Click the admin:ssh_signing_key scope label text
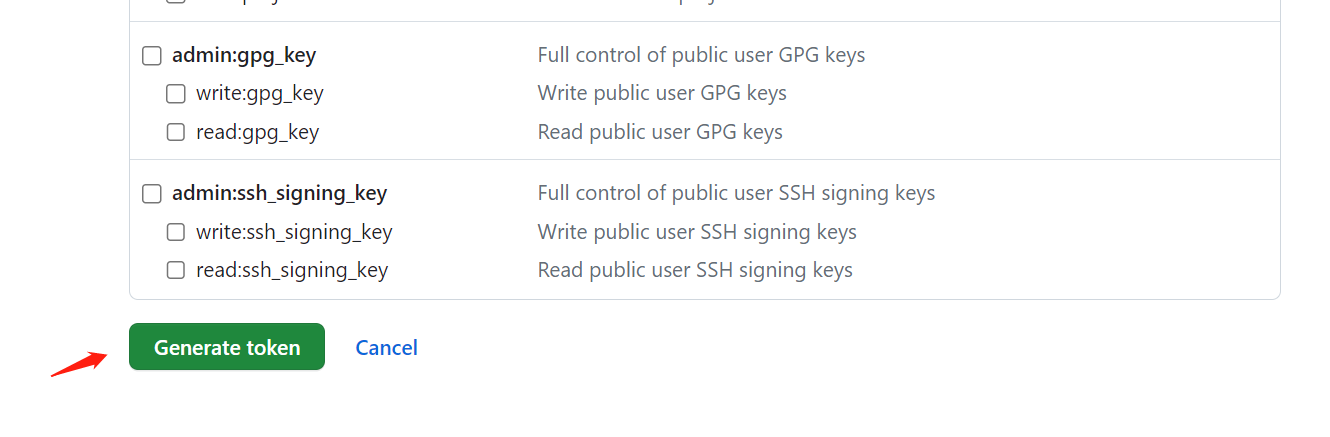The image size is (1330, 437). (279, 193)
